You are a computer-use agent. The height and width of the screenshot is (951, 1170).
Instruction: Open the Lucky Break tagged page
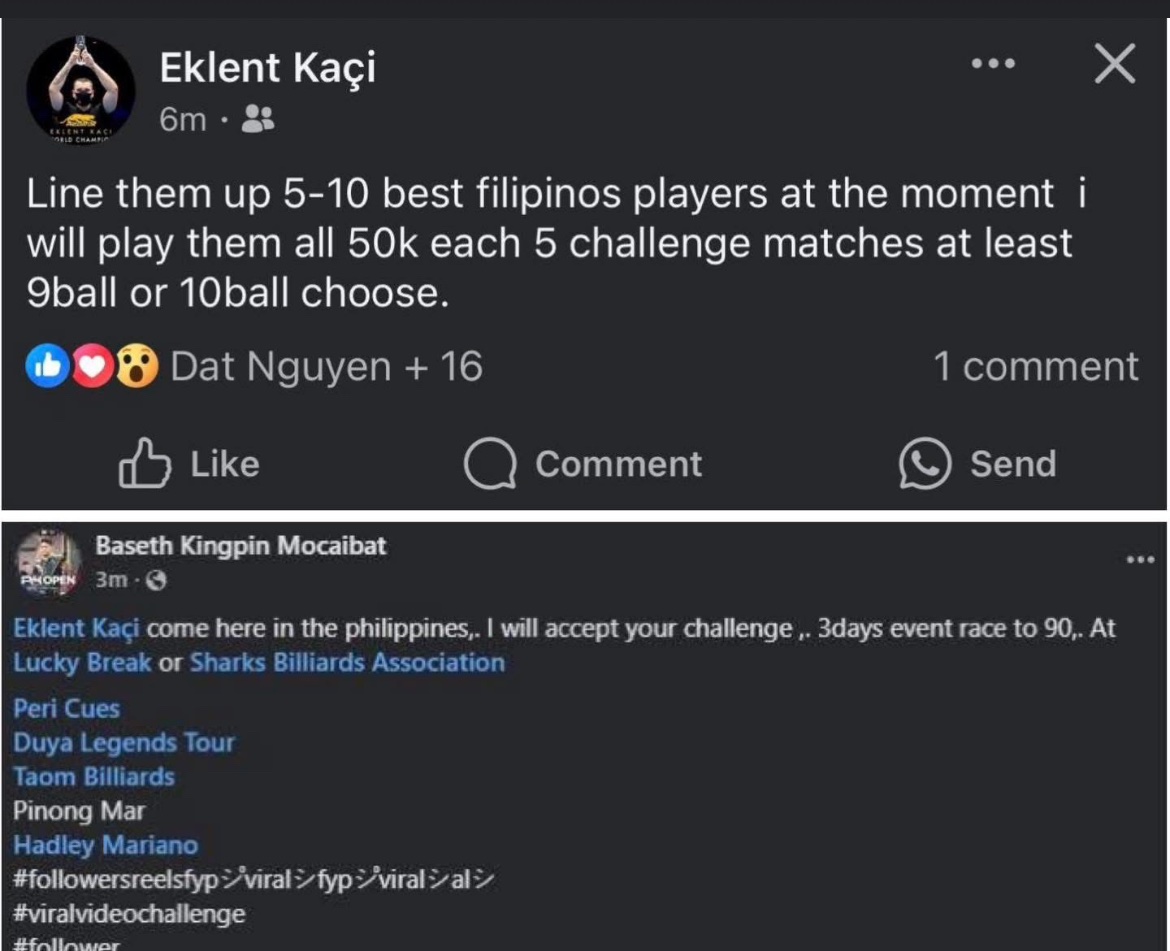coord(82,662)
